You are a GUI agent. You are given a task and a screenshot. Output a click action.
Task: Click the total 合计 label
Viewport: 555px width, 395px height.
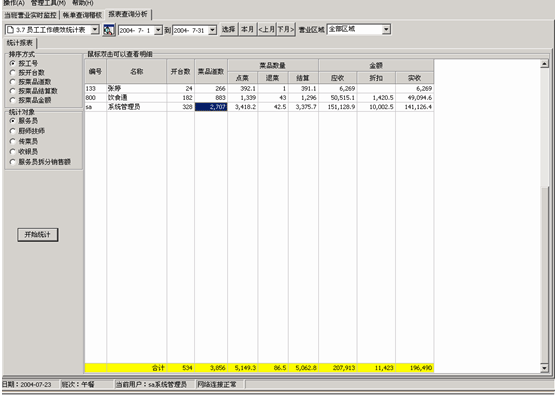click(158, 368)
